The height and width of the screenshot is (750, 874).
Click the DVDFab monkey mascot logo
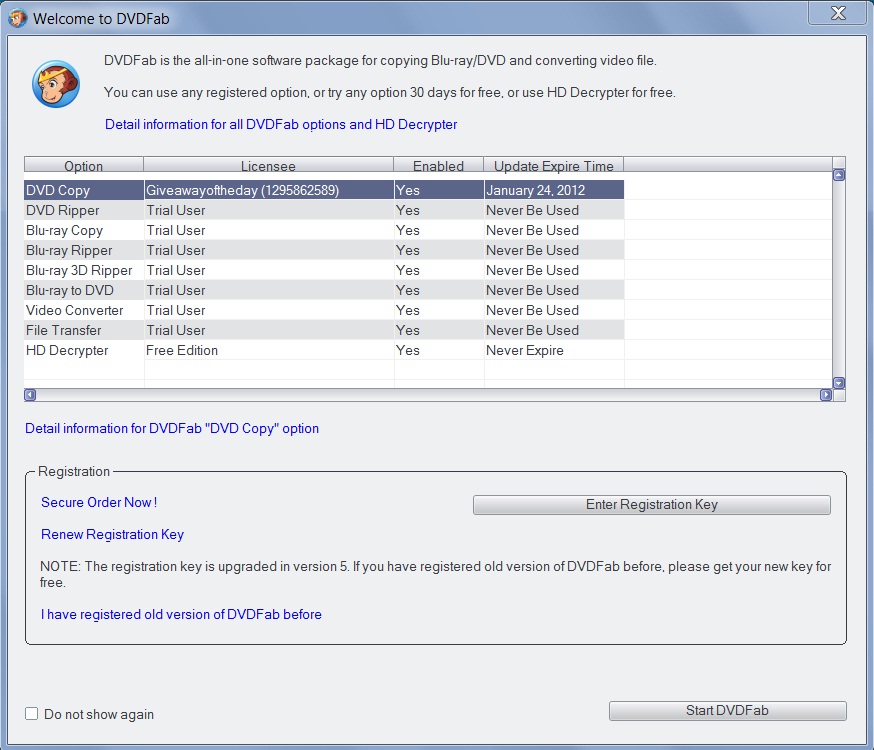56,84
